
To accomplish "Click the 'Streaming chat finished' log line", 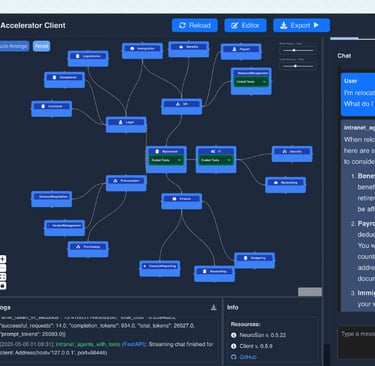I will 107,348.
